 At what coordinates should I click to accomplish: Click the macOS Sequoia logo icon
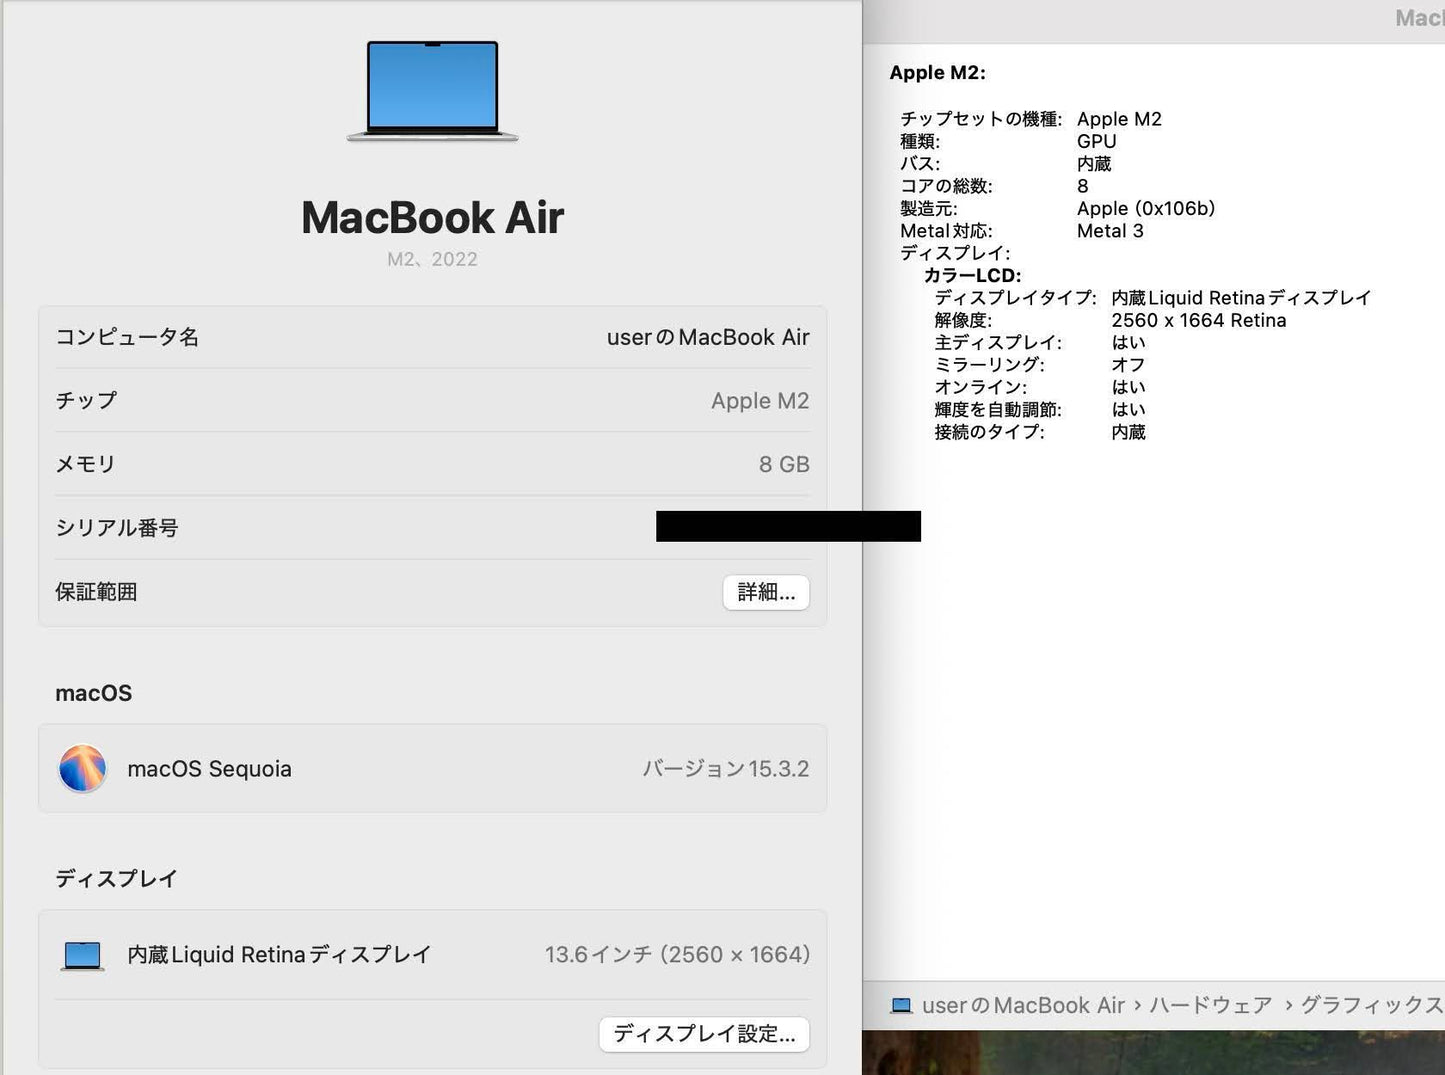[x=83, y=769]
